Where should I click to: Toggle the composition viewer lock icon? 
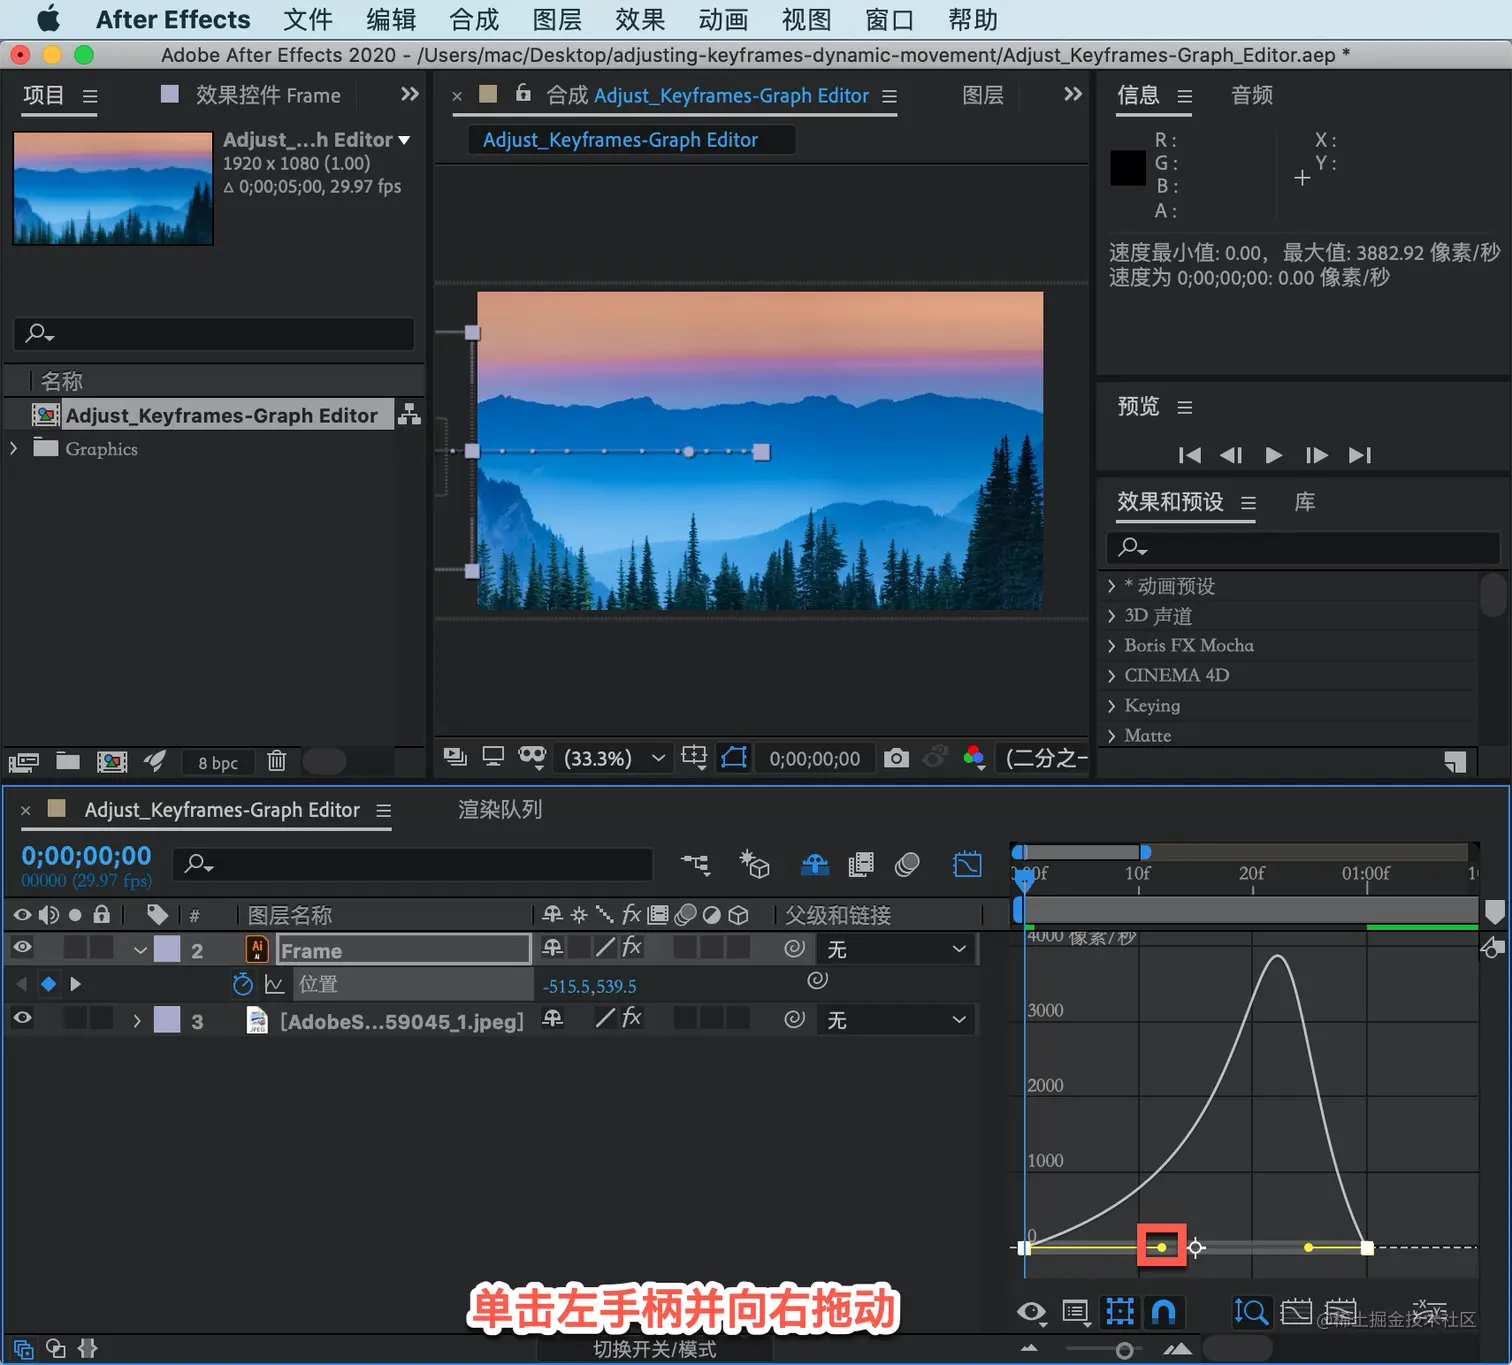523,93
